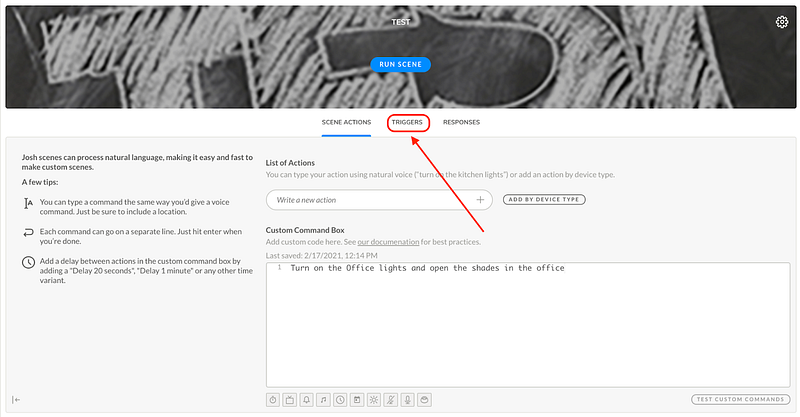
Task: Insert a sun brightness command
Action: point(374,400)
